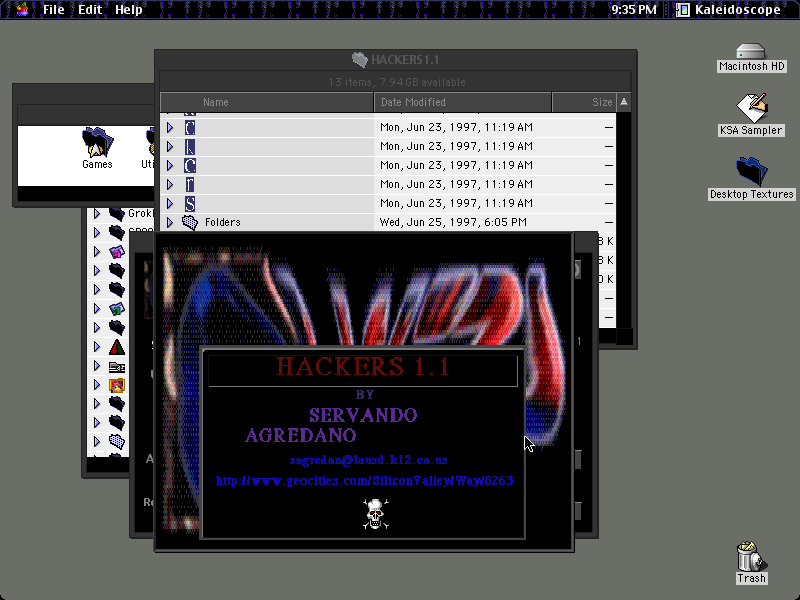Toggle sort order arrow button beside Size

(623, 102)
